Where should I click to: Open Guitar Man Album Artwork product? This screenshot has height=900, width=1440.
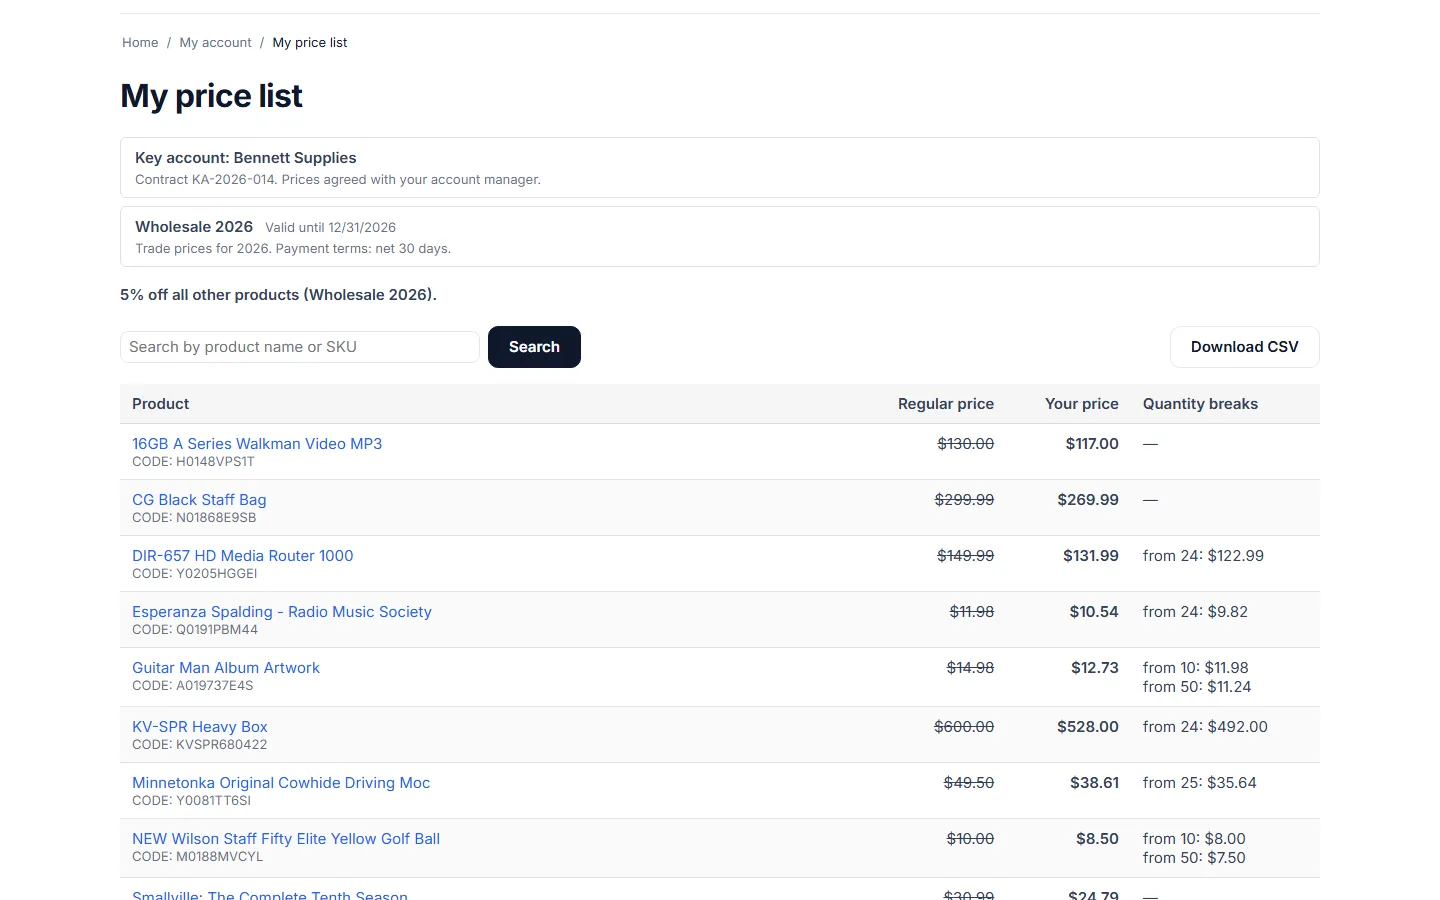point(226,668)
